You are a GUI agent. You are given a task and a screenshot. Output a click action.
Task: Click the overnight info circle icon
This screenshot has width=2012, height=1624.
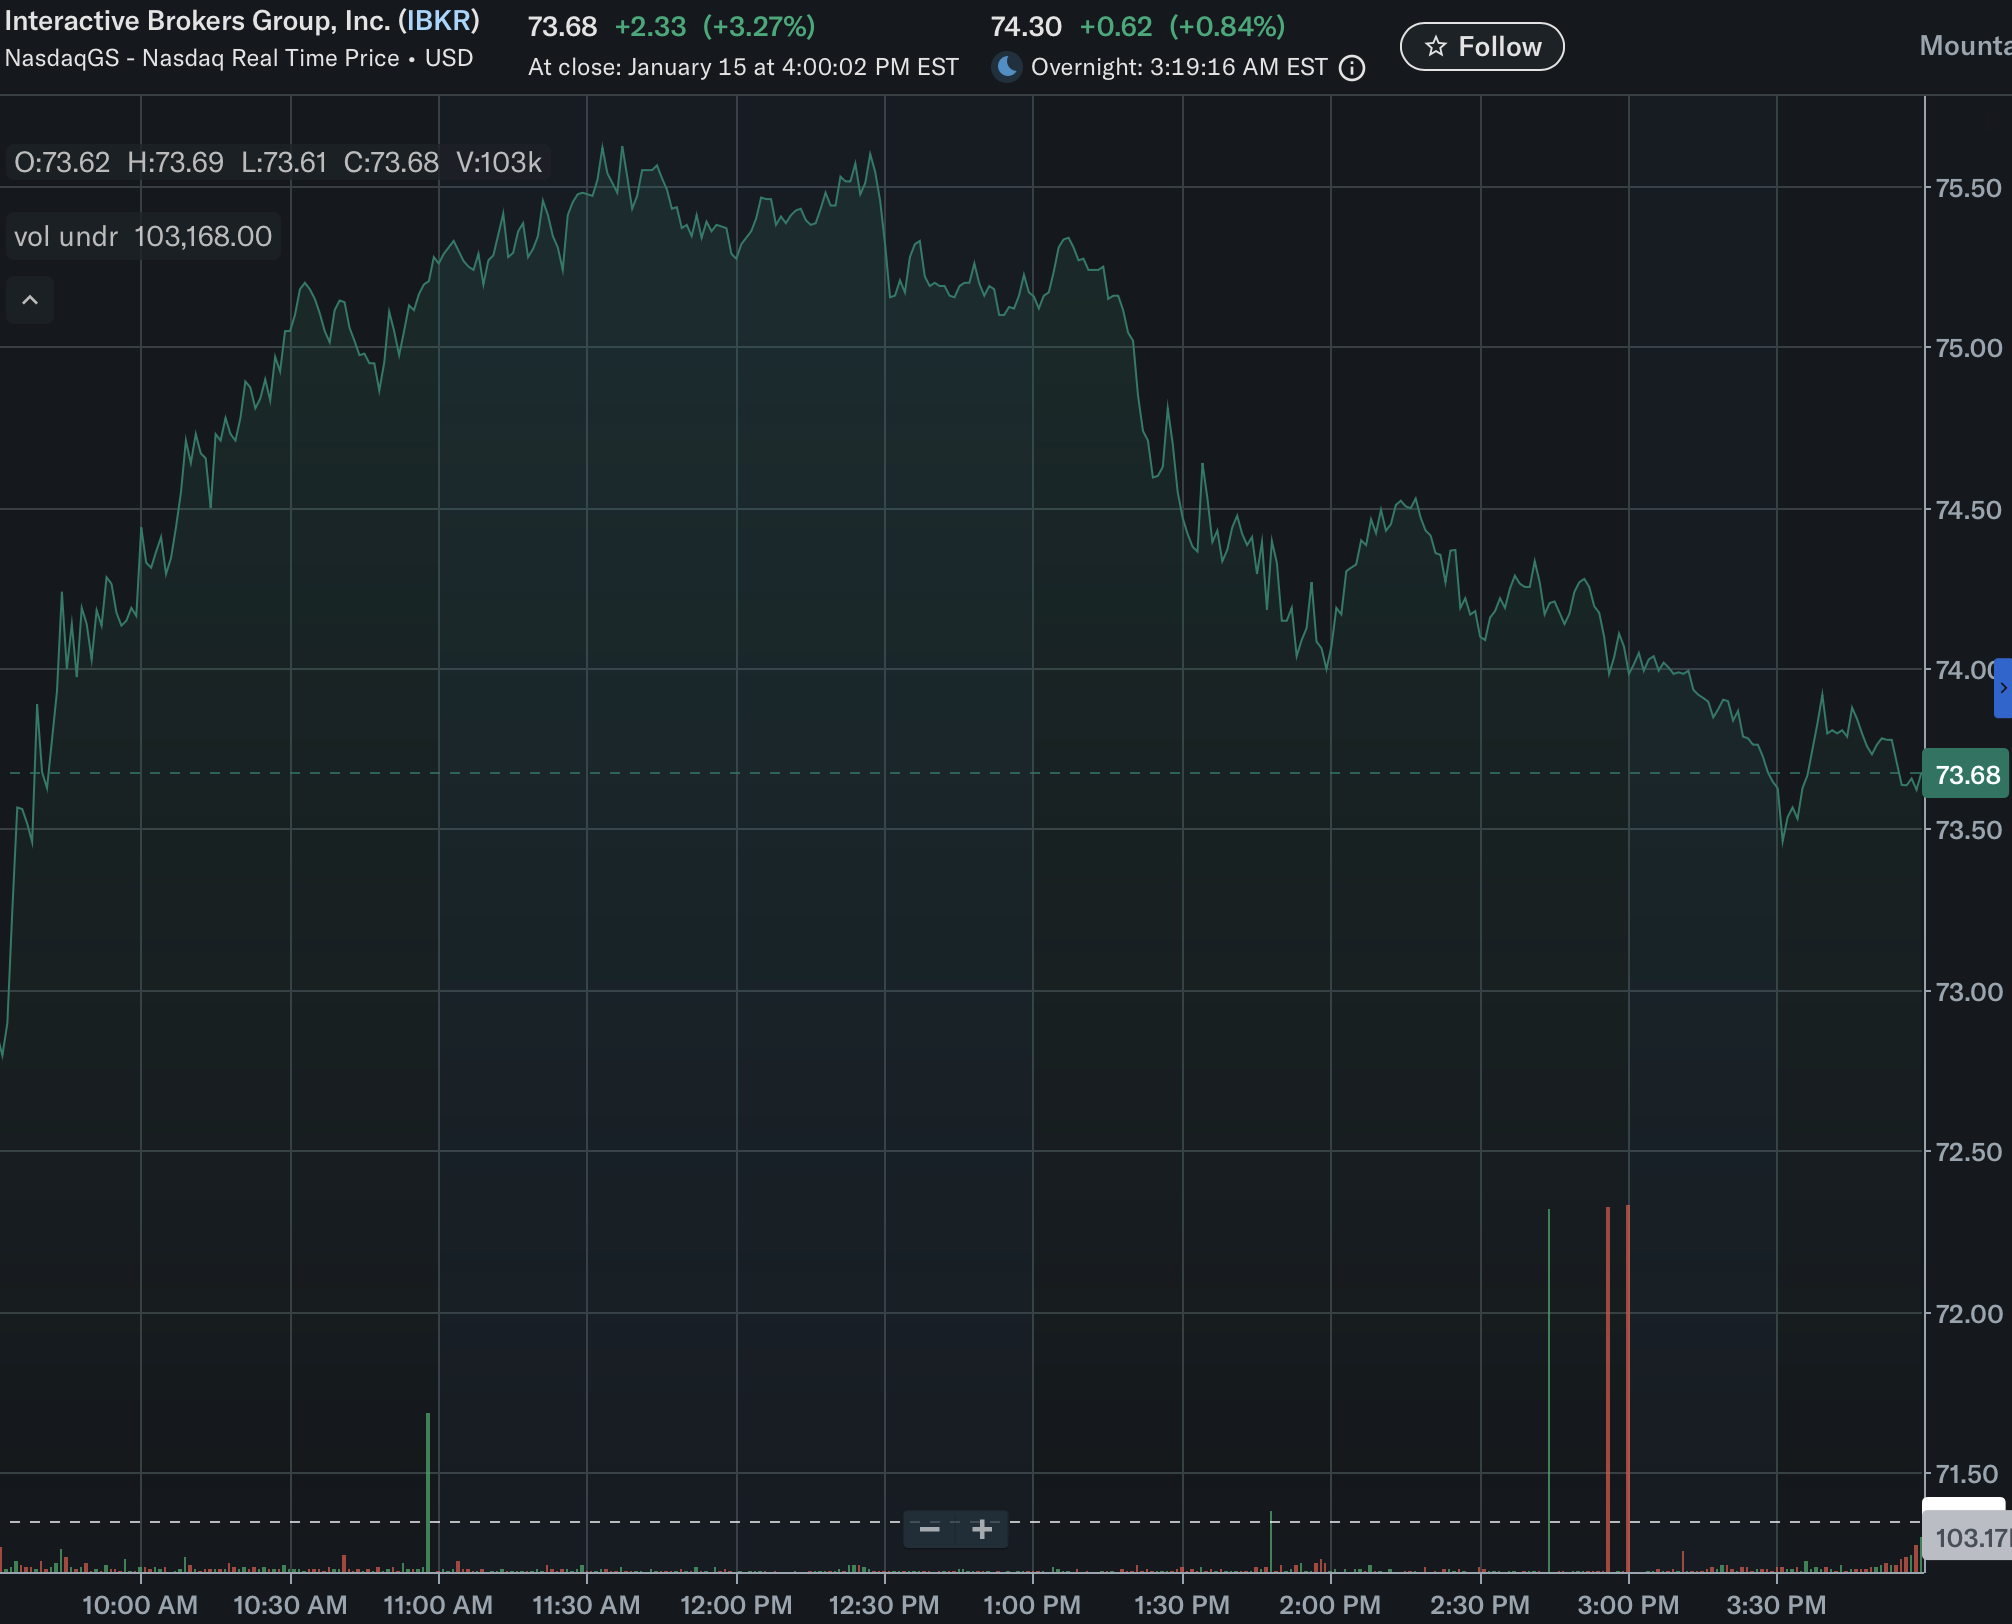coord(1351,68)
